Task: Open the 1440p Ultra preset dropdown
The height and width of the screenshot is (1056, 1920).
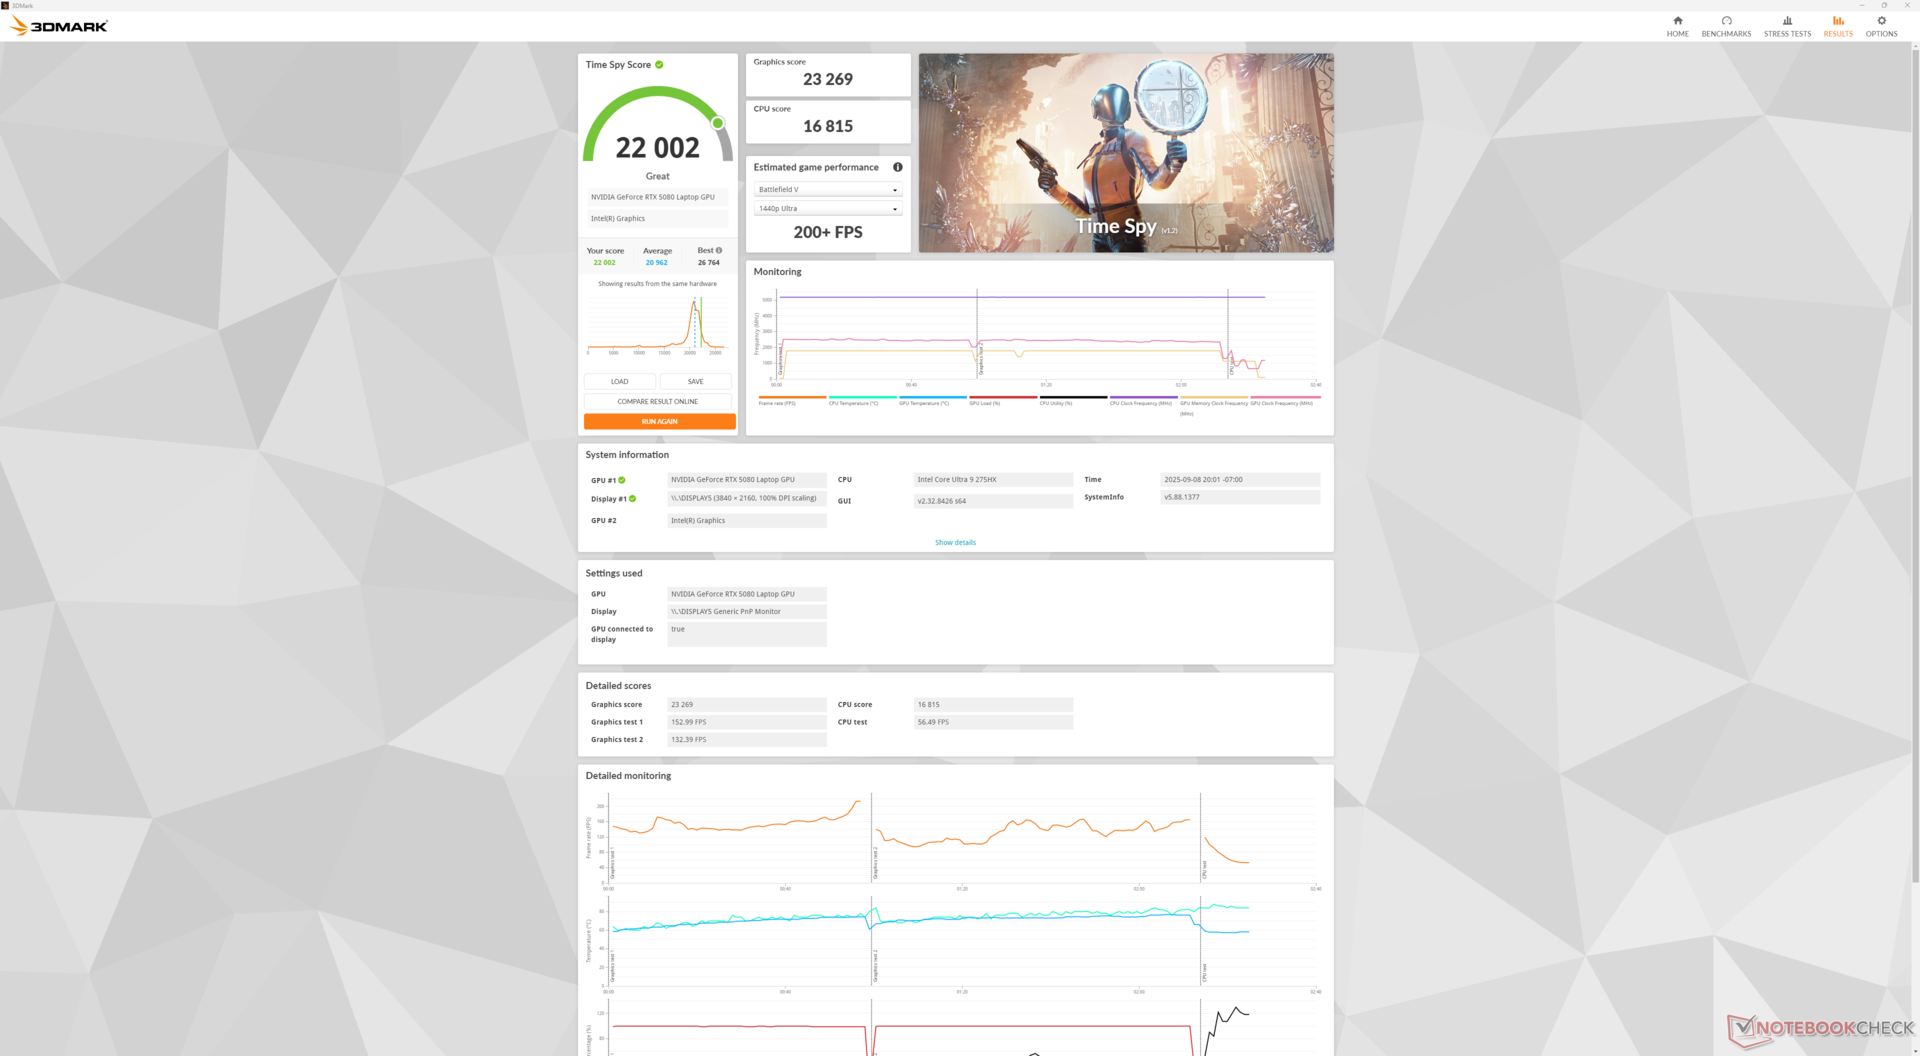Action: pyautogui.click(x=828, y=208)
